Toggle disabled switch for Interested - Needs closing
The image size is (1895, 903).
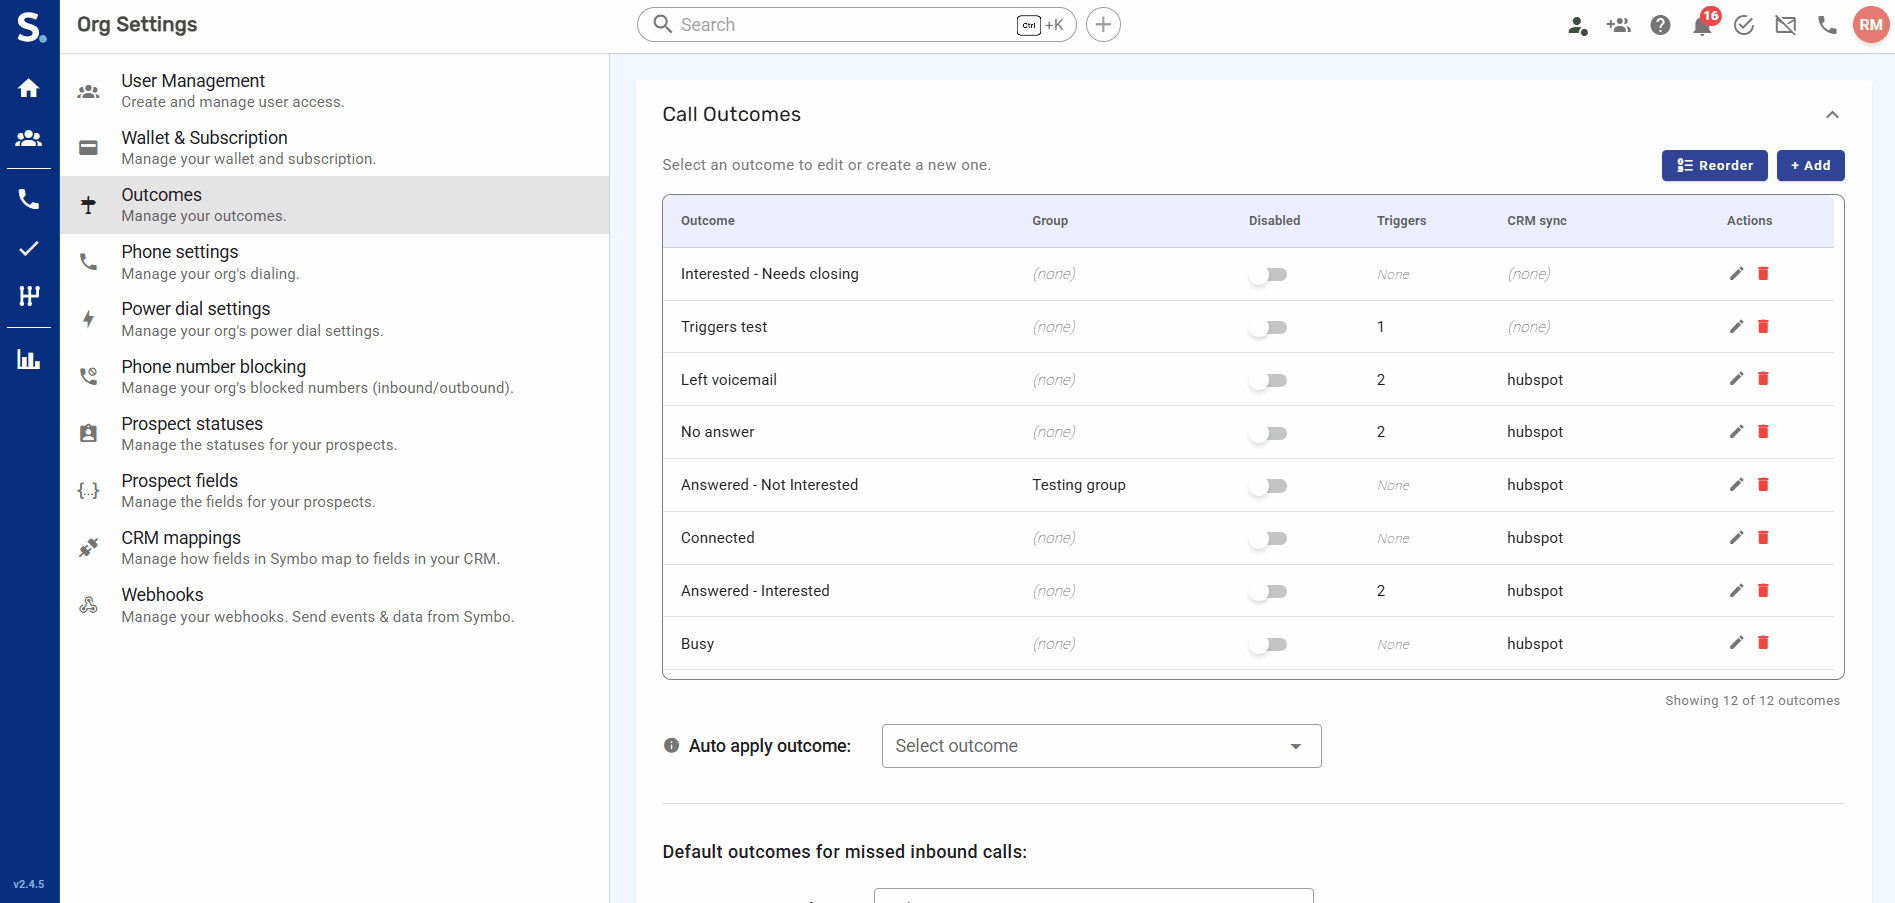1268,275
